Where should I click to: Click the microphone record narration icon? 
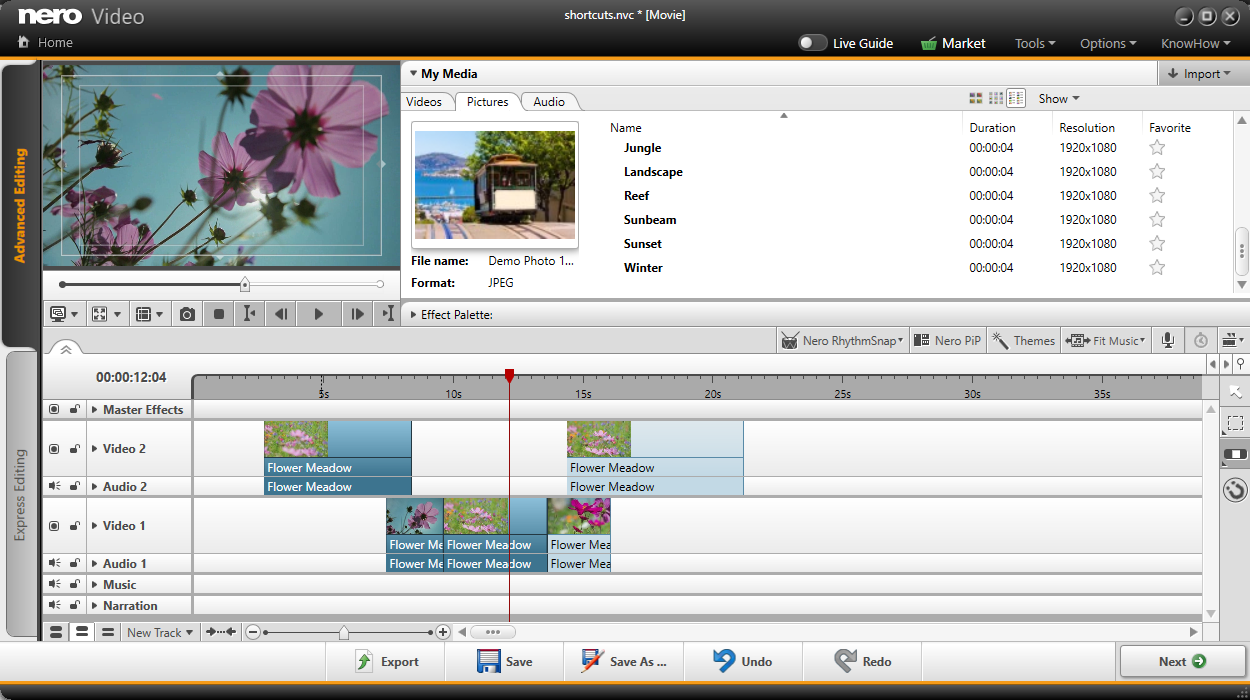(1167, 341)
